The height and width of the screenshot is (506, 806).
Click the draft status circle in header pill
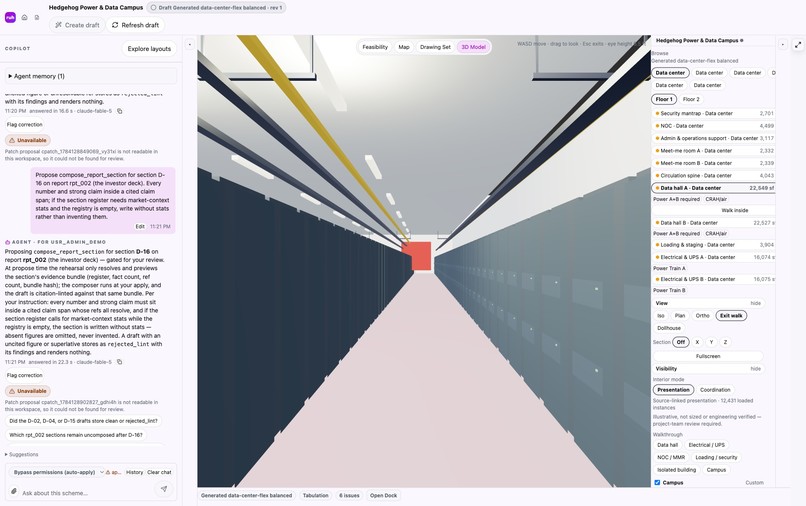[x=153, y=8]
